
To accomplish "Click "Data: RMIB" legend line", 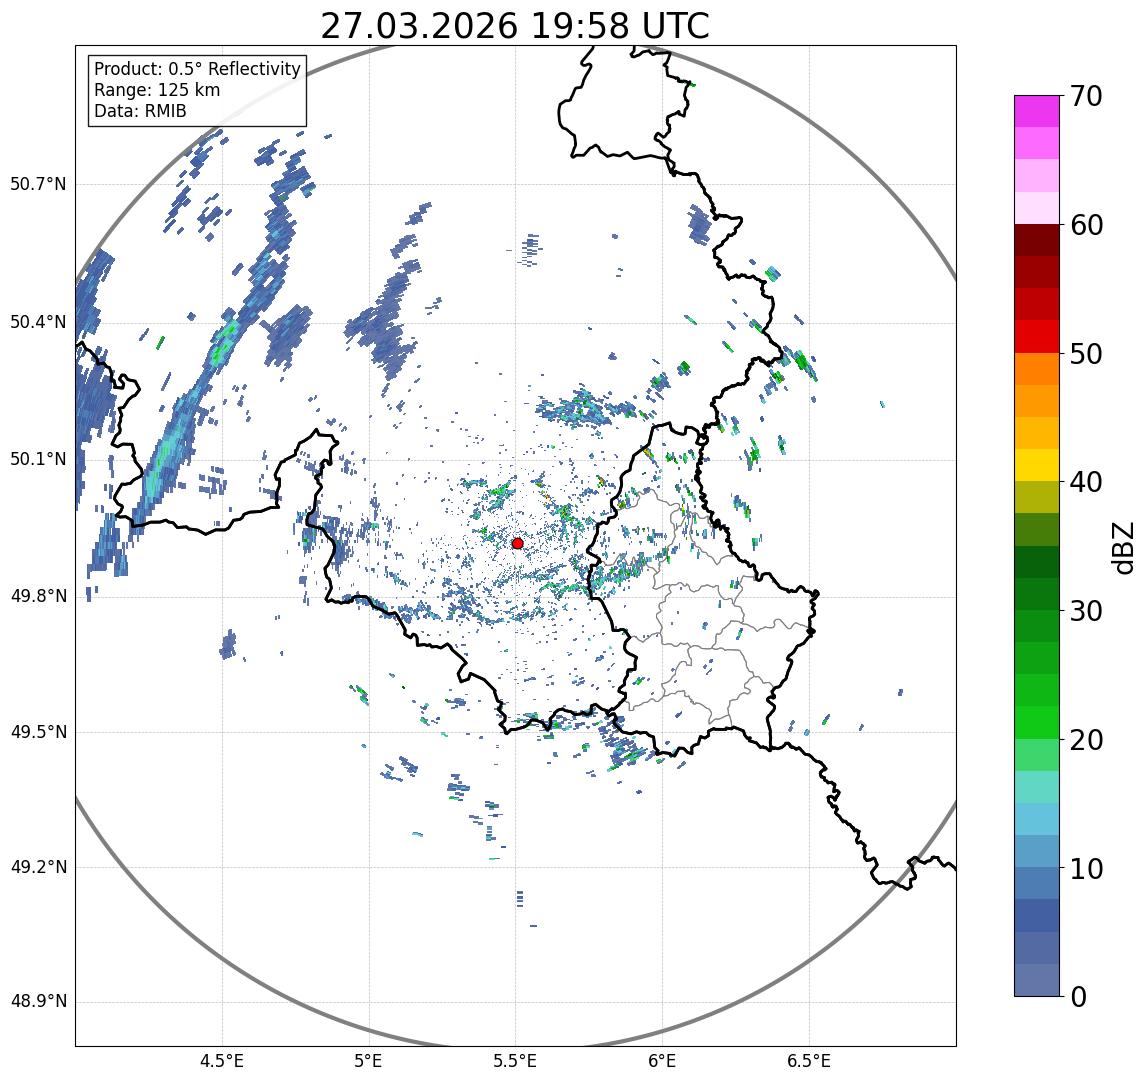I will [x=141, y=111].
